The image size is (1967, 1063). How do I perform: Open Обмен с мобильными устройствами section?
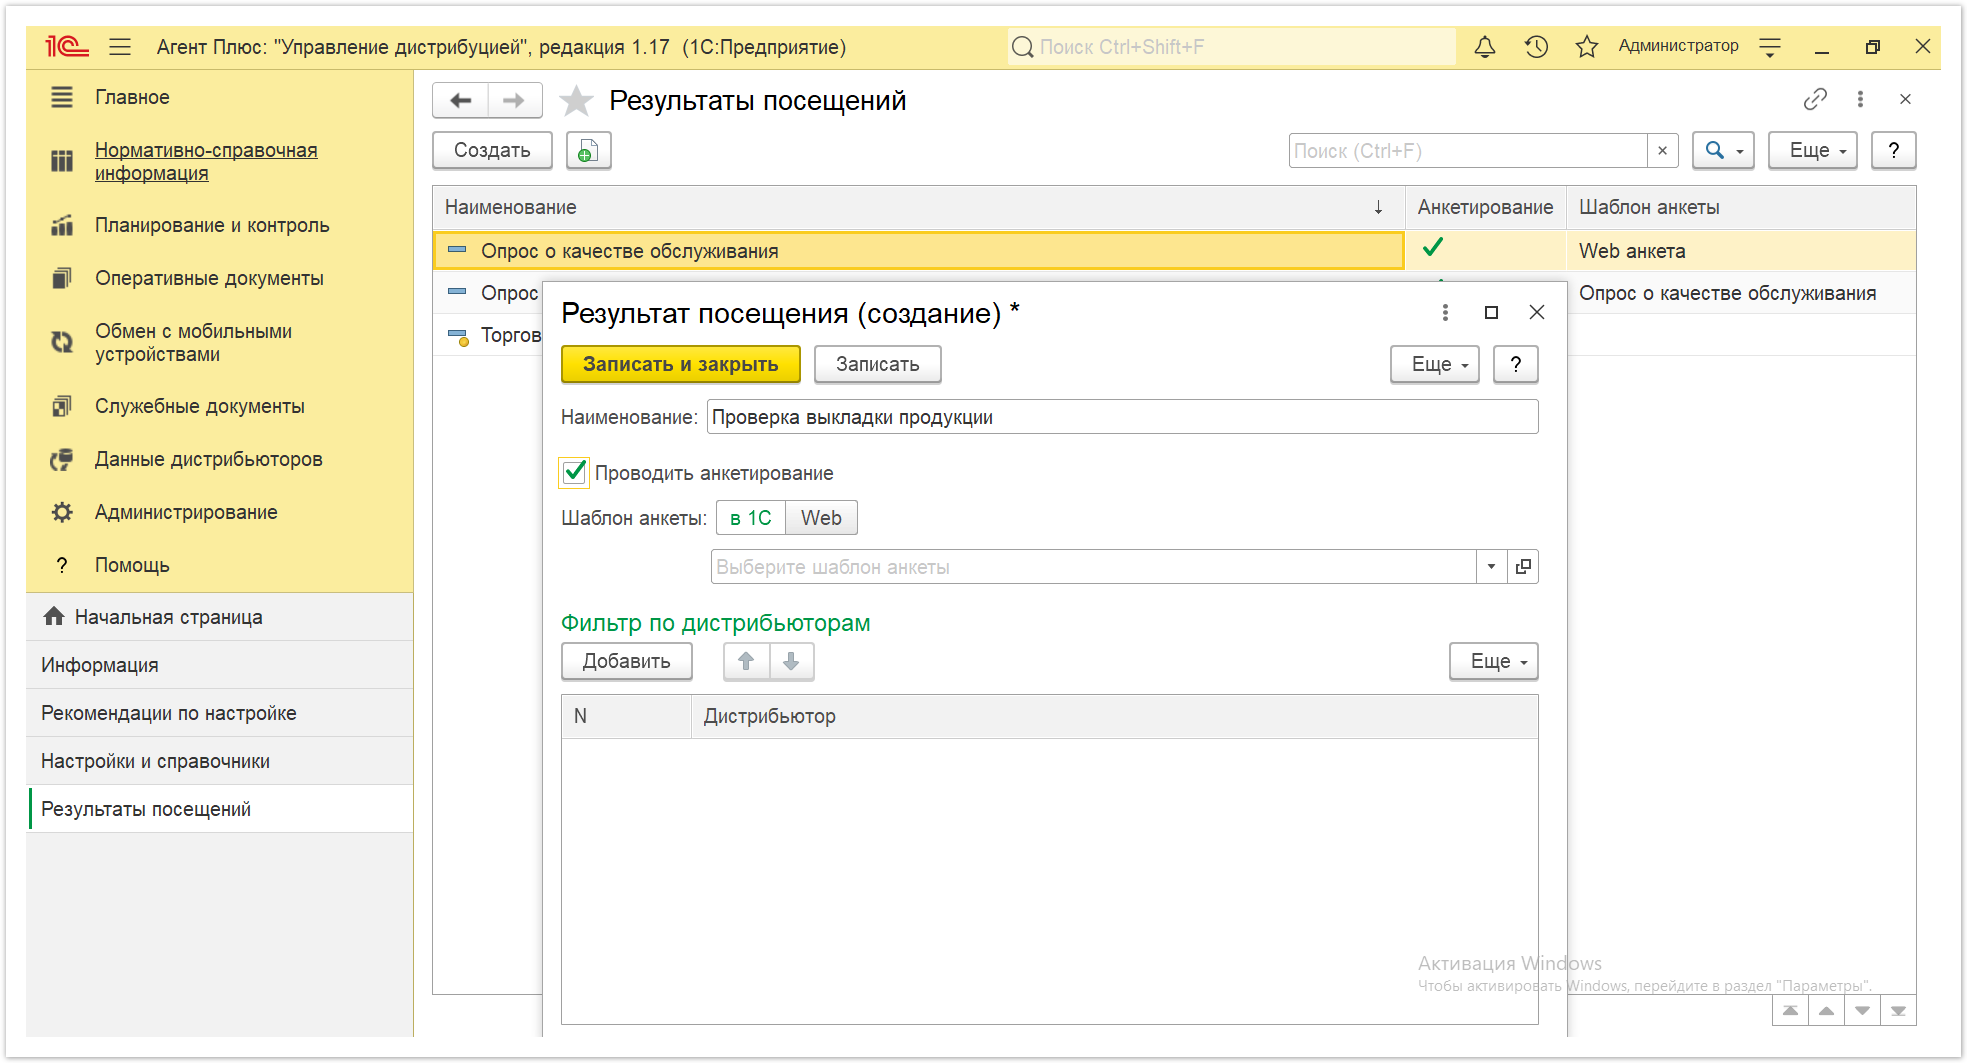pos(193,342)
